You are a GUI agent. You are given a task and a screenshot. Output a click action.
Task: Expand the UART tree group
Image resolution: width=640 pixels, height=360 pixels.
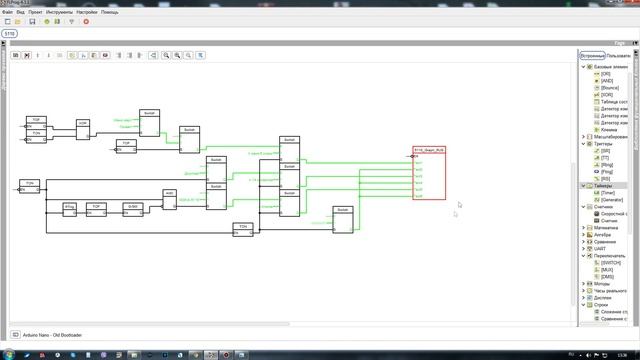(583, 249)
